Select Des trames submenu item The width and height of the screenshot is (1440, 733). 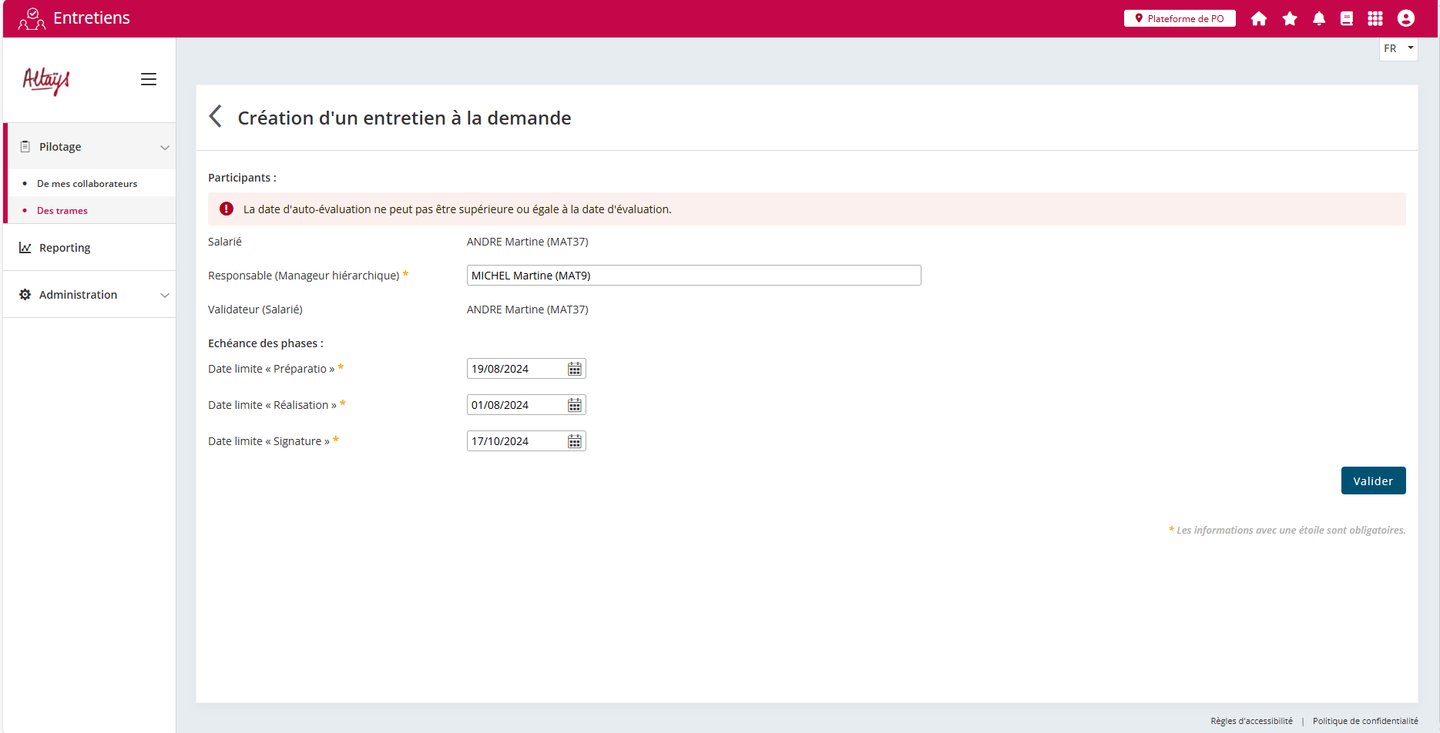[x=62, y=211]
